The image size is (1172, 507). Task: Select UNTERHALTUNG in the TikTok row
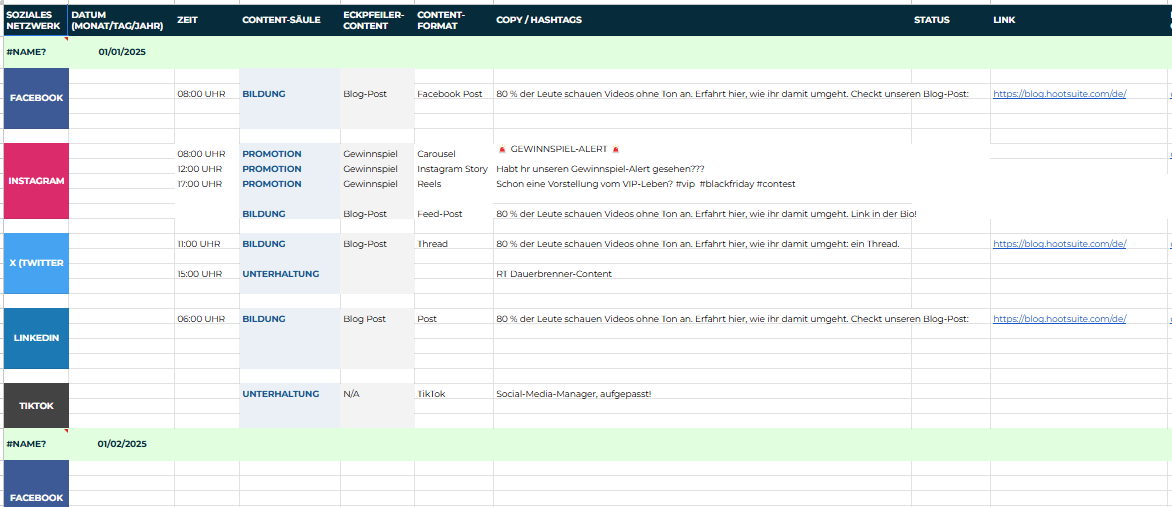[280, 393]
